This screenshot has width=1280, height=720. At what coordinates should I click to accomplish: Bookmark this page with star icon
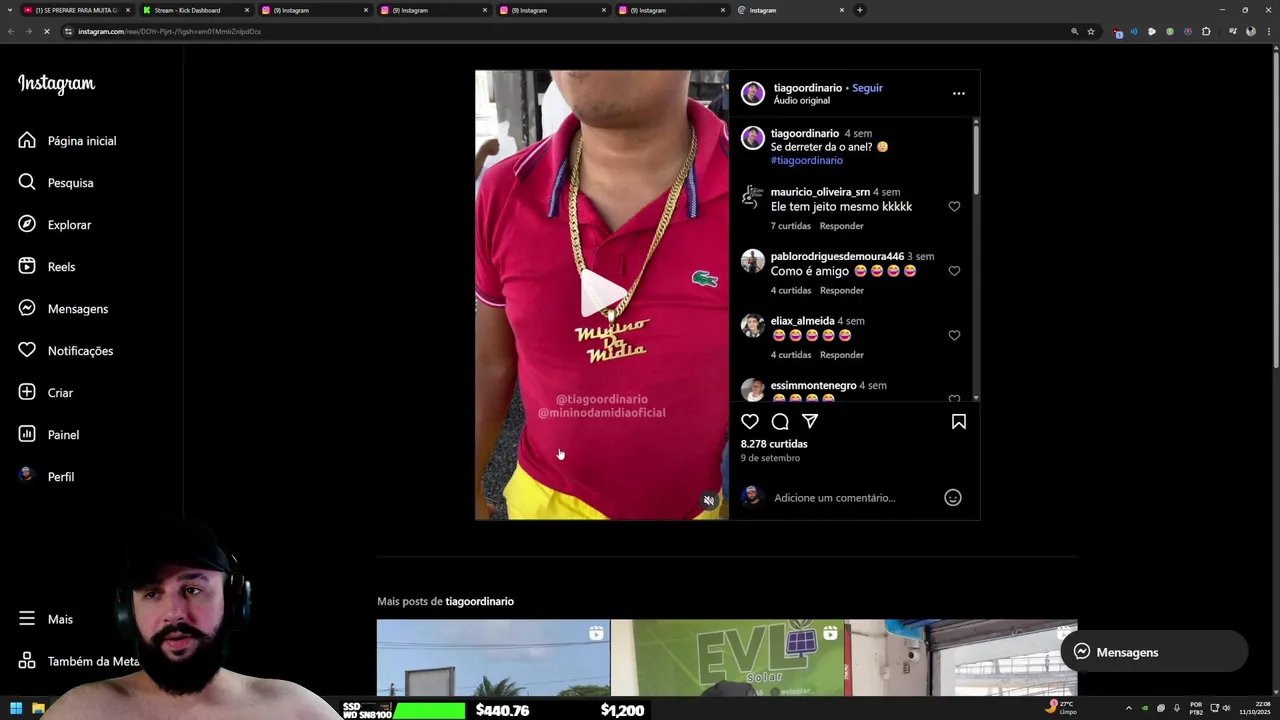tap(1091, 31)
